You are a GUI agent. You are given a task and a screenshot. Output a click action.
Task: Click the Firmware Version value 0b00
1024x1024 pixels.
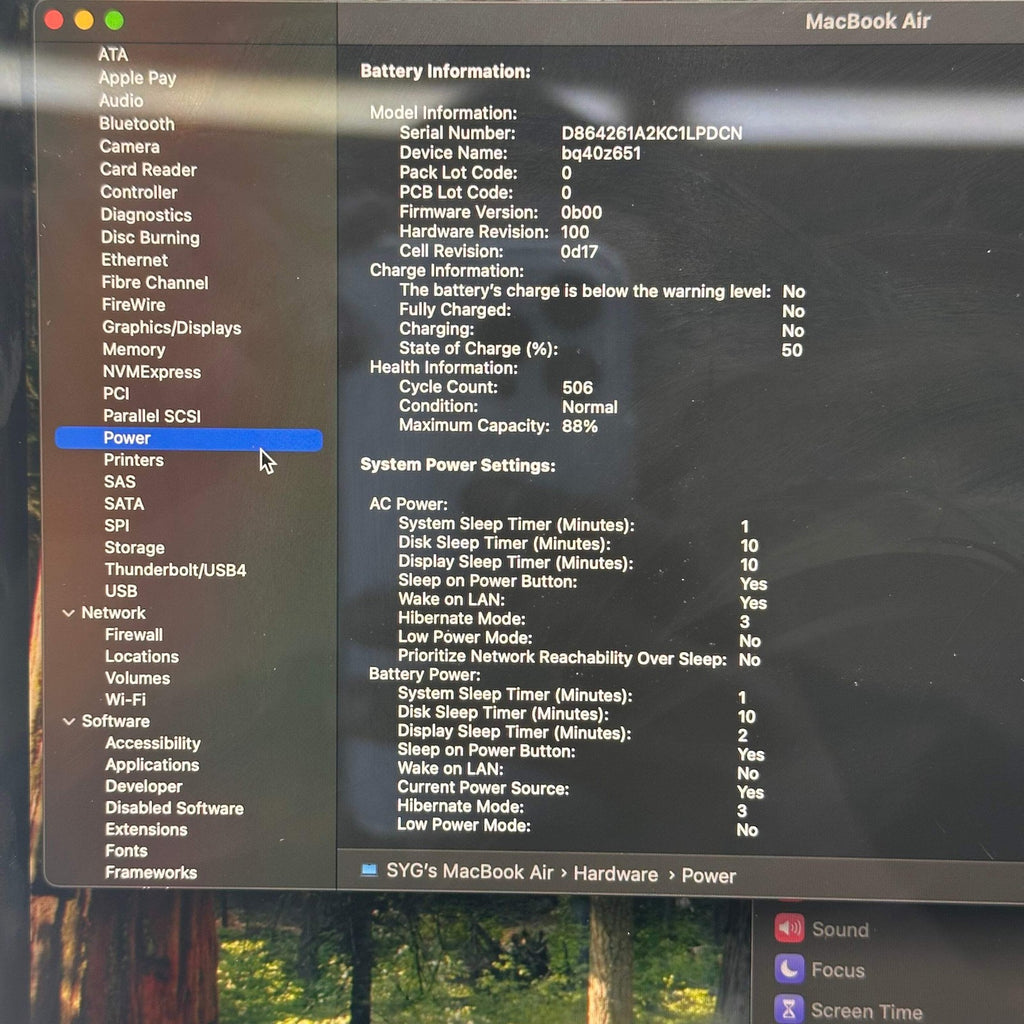tap(581, 212)
